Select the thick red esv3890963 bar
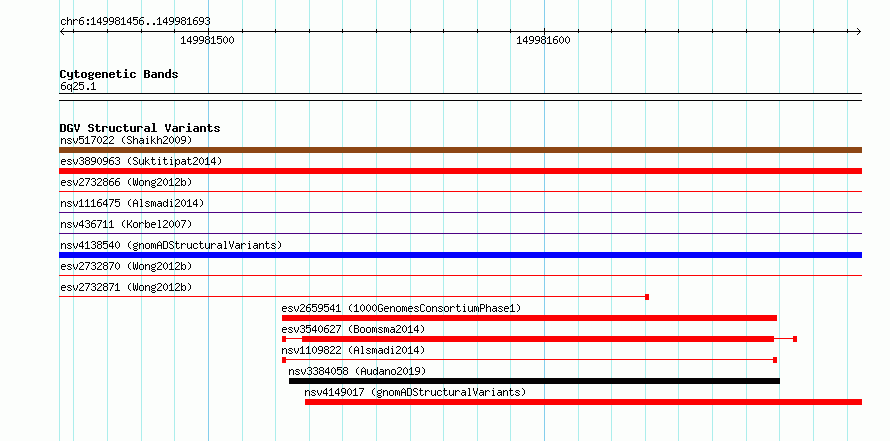The height and width of the screenshot is (441, 890). point(460,171)
